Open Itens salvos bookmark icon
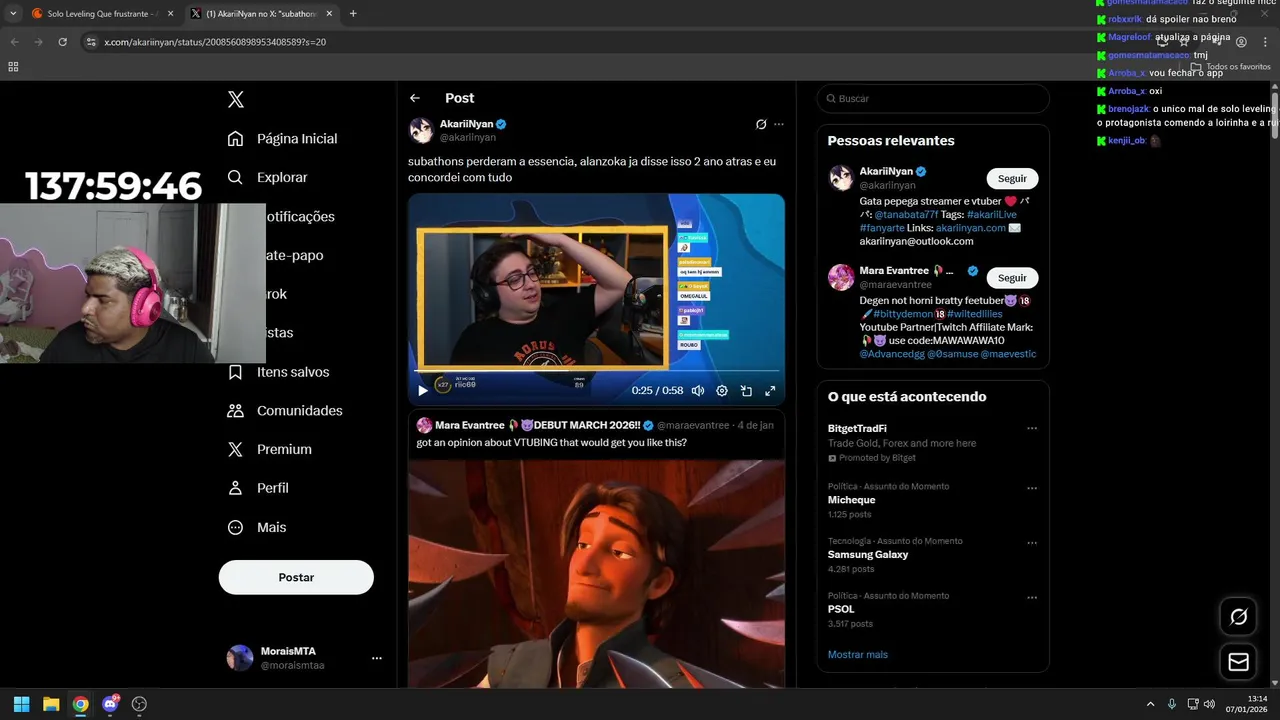Screen dimensions: 1280x720 point(236,372)
